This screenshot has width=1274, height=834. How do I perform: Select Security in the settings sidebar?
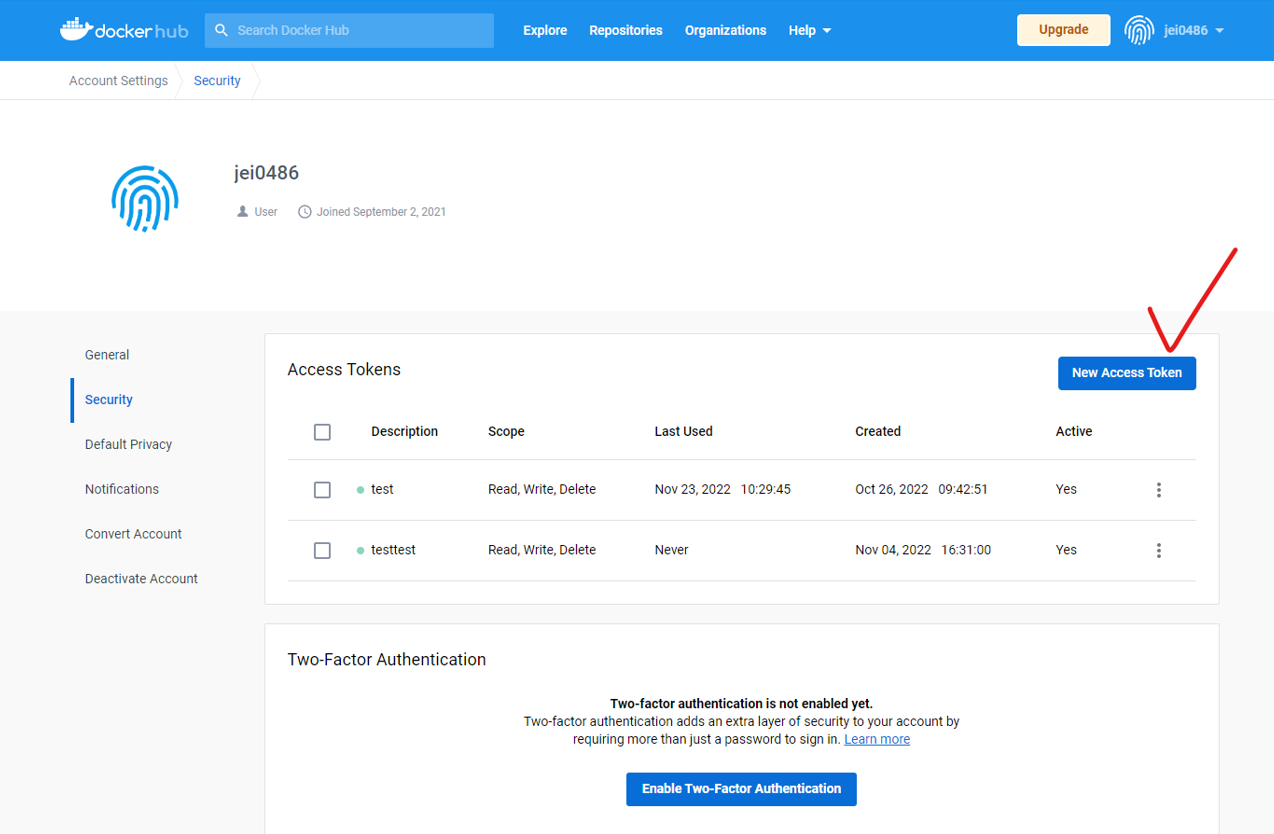(x=109, y=400)
